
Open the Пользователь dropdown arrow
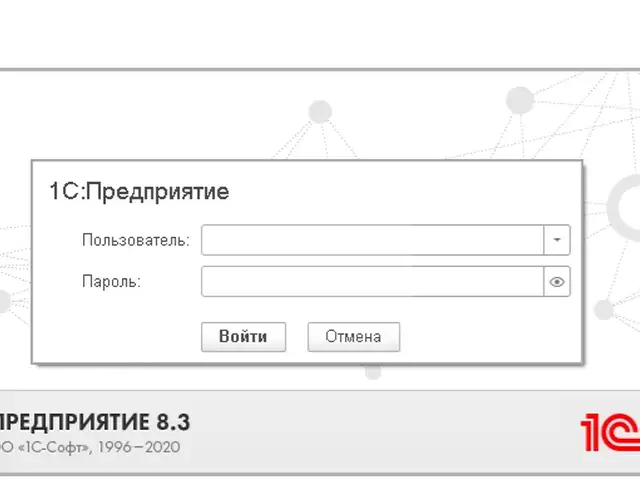557,240
